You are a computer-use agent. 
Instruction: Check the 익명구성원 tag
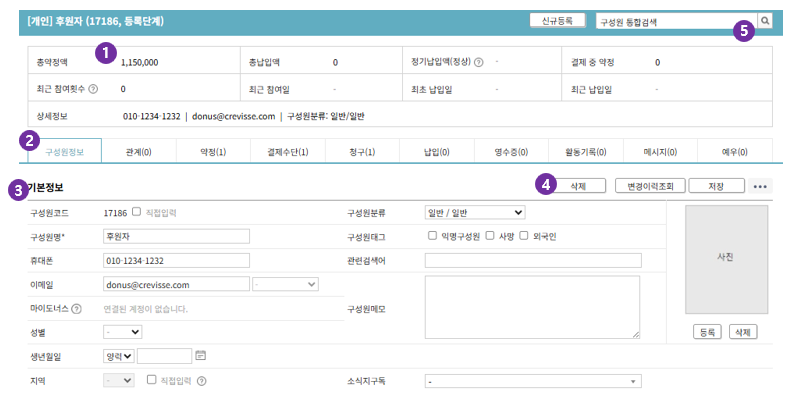(432, 235)
